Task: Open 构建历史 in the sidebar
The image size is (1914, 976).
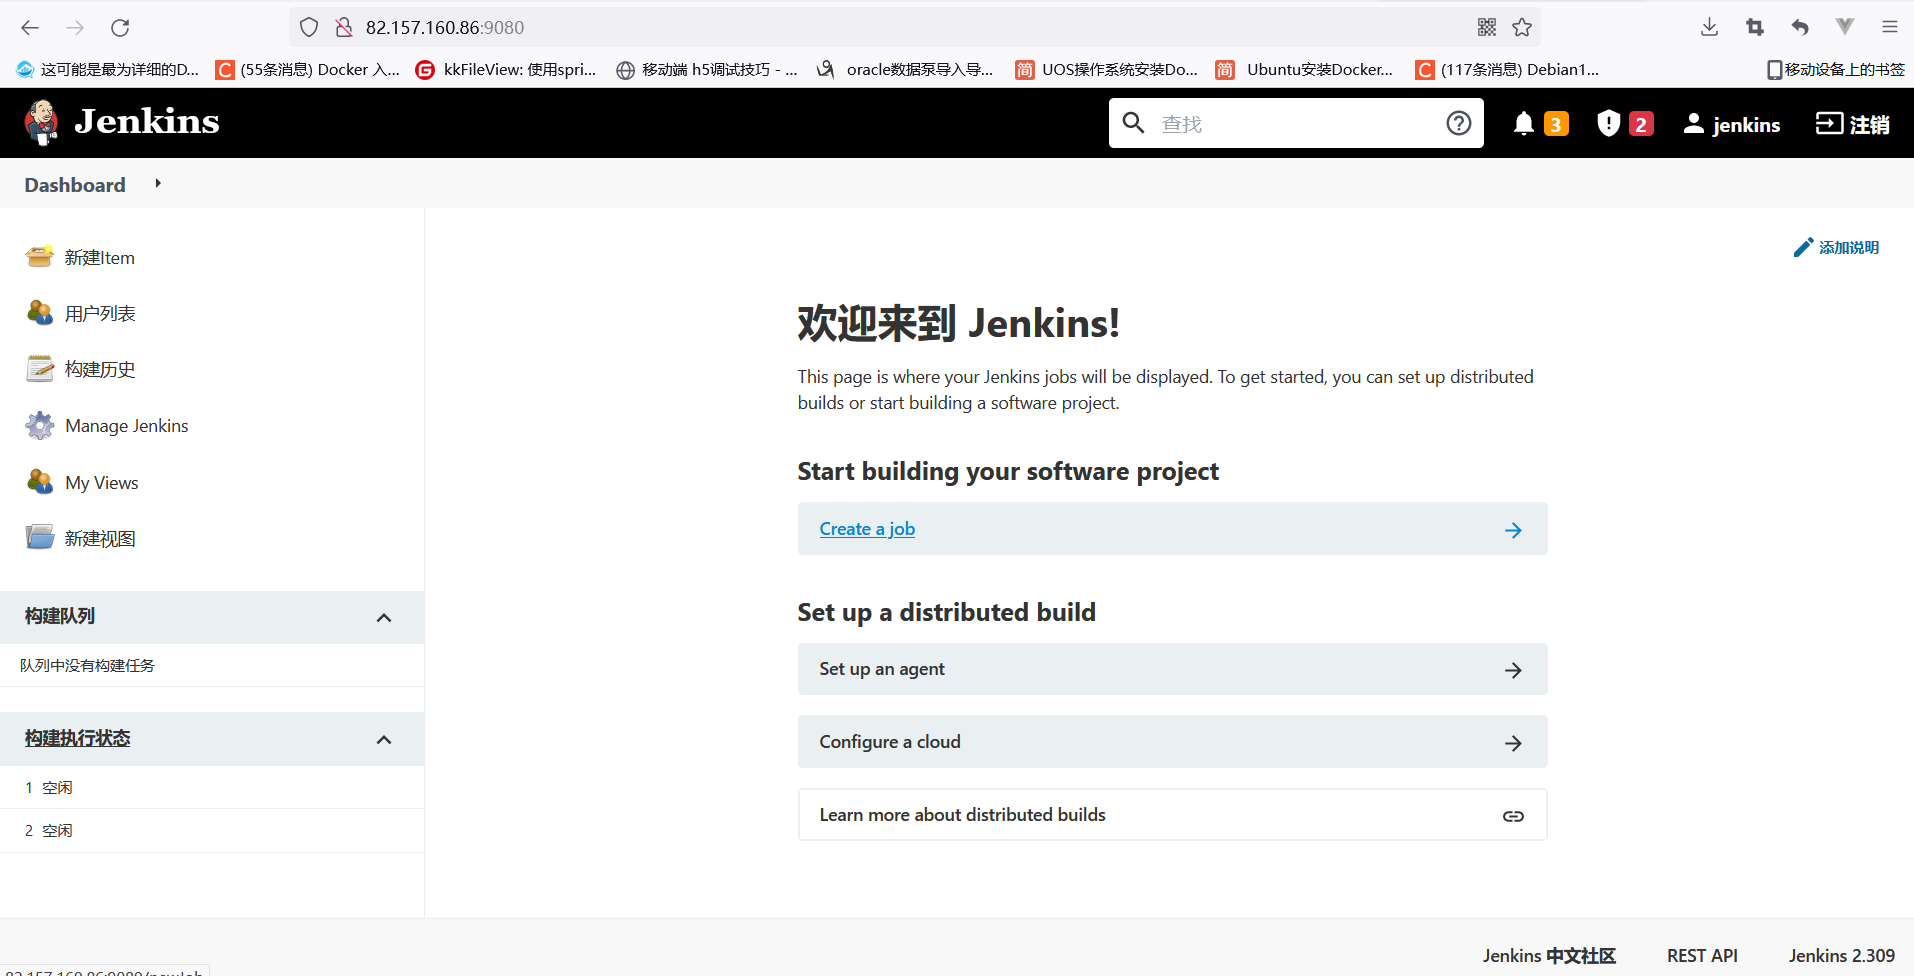Action: pyautogui.click(x=100, y=370)
